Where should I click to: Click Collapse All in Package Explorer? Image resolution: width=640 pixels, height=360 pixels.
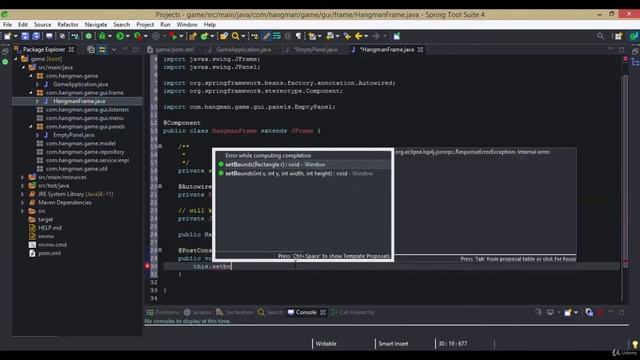coord(91,50)
